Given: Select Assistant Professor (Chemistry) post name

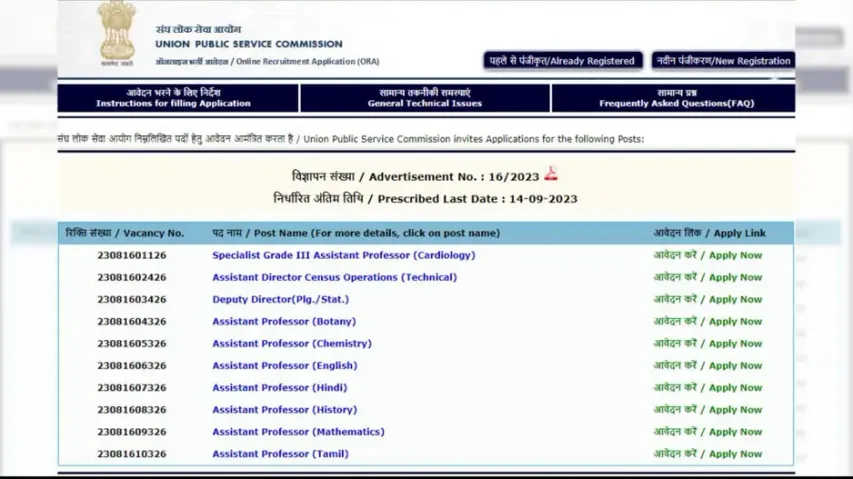Looking at the screenshot, I should (291, 343).
